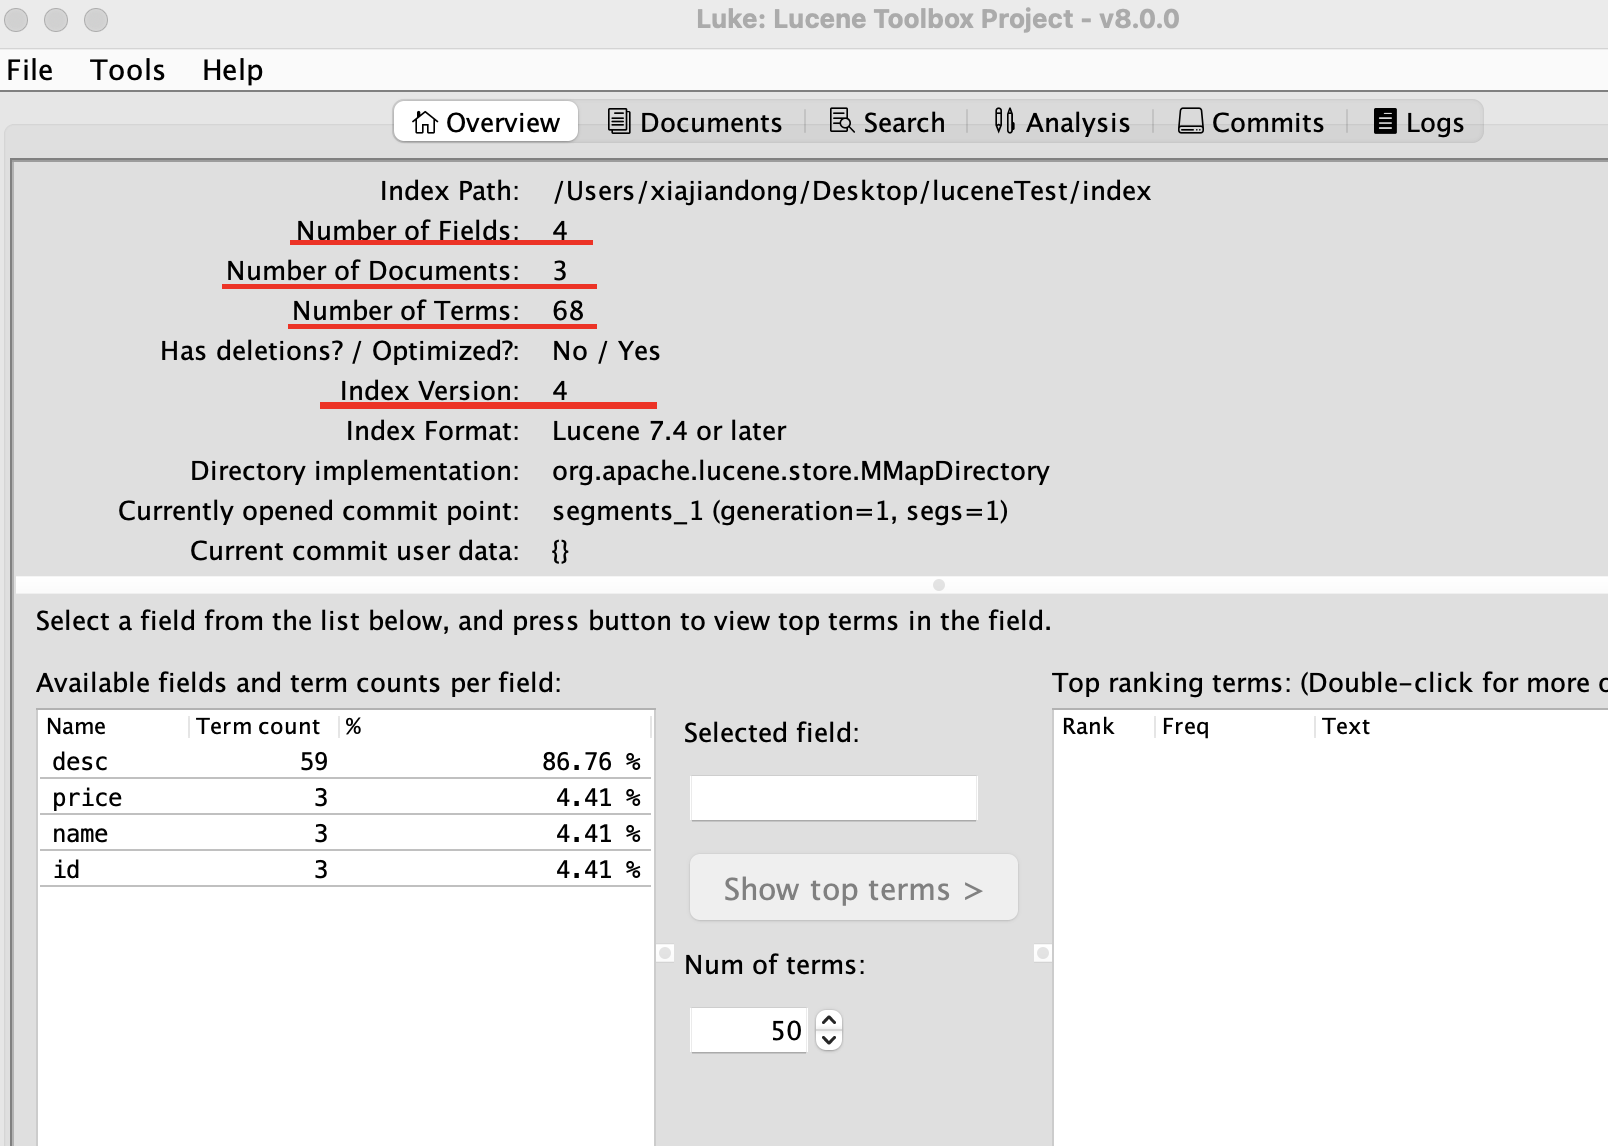
Task: Click the Analysis tab tools icon
Action: (x=1004, y=121)
